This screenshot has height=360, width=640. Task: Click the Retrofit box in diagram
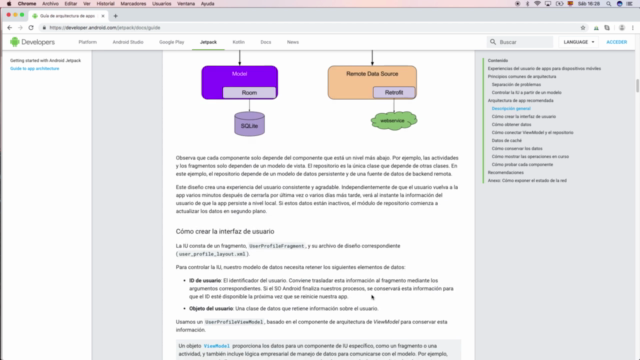[394, 92]
